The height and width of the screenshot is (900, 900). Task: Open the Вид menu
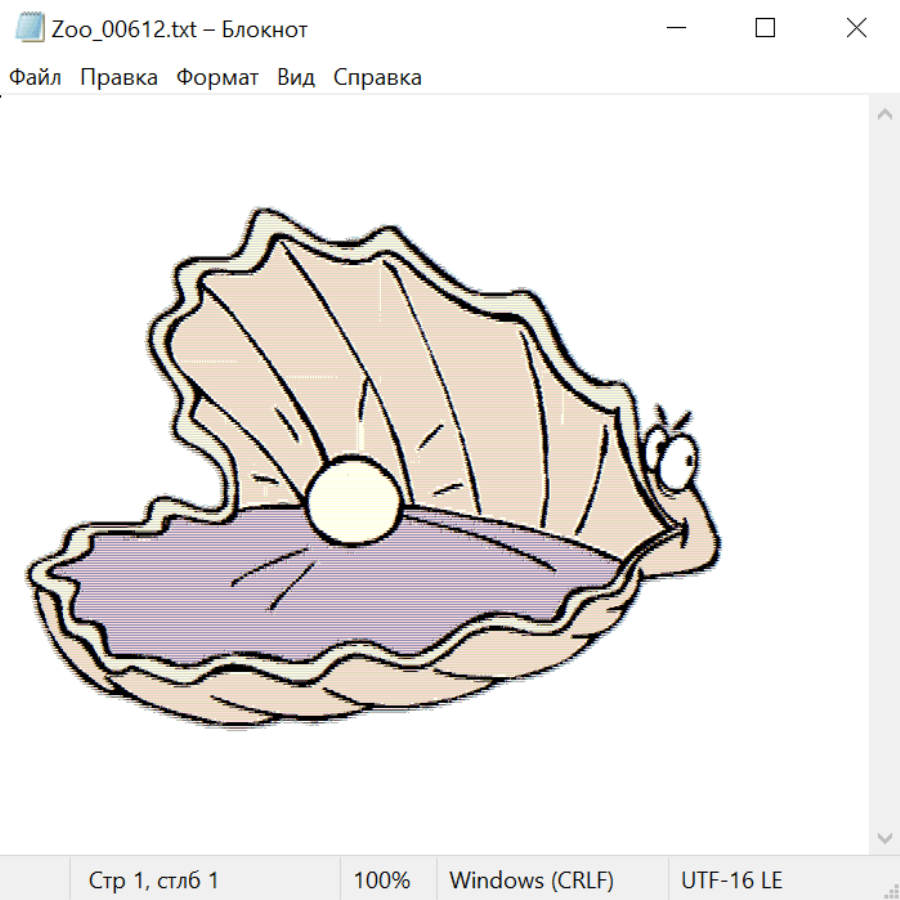coord(295,78)
